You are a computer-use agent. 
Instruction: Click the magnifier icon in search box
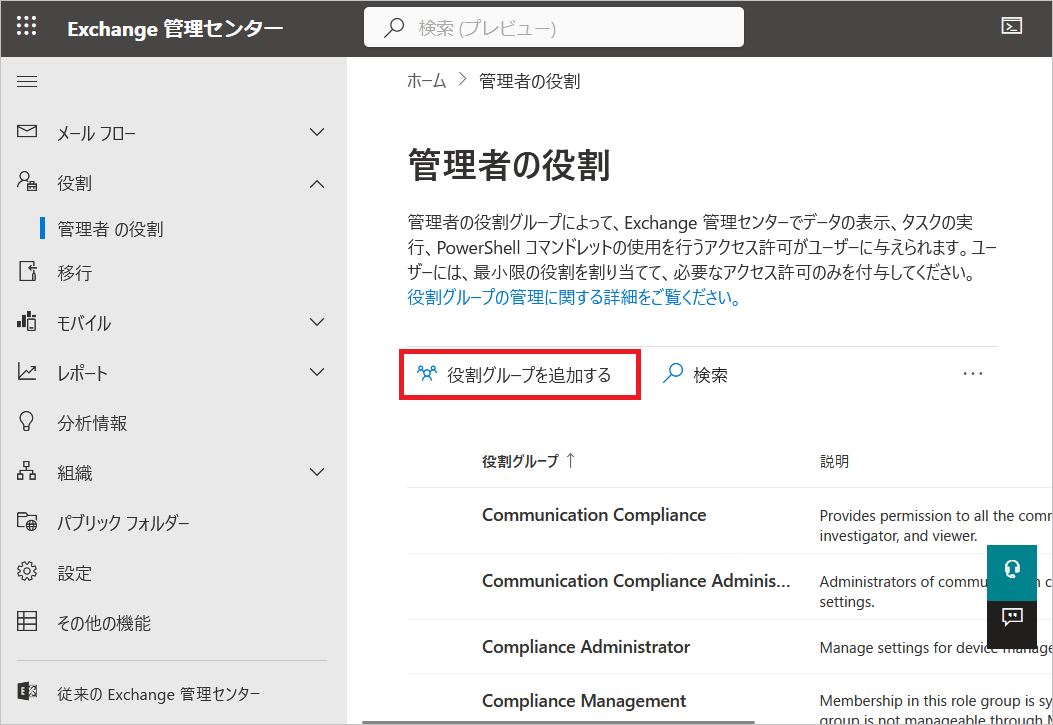[394, 28]
